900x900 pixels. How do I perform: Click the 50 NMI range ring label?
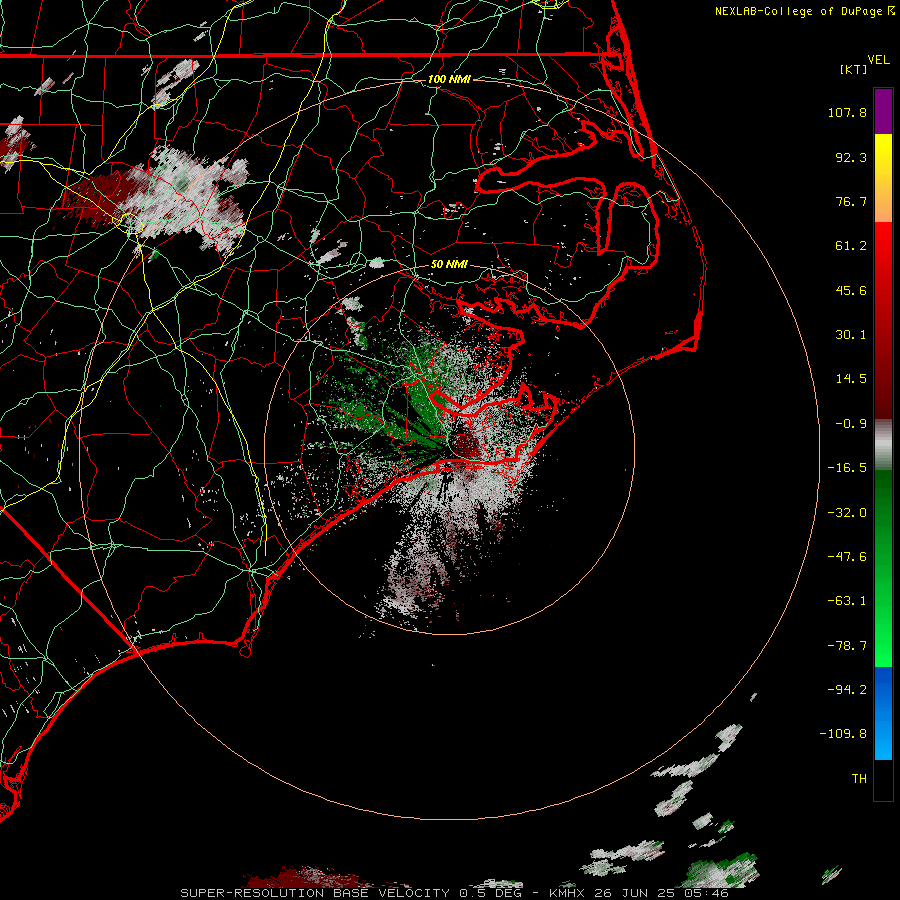(x=449, y=264)
